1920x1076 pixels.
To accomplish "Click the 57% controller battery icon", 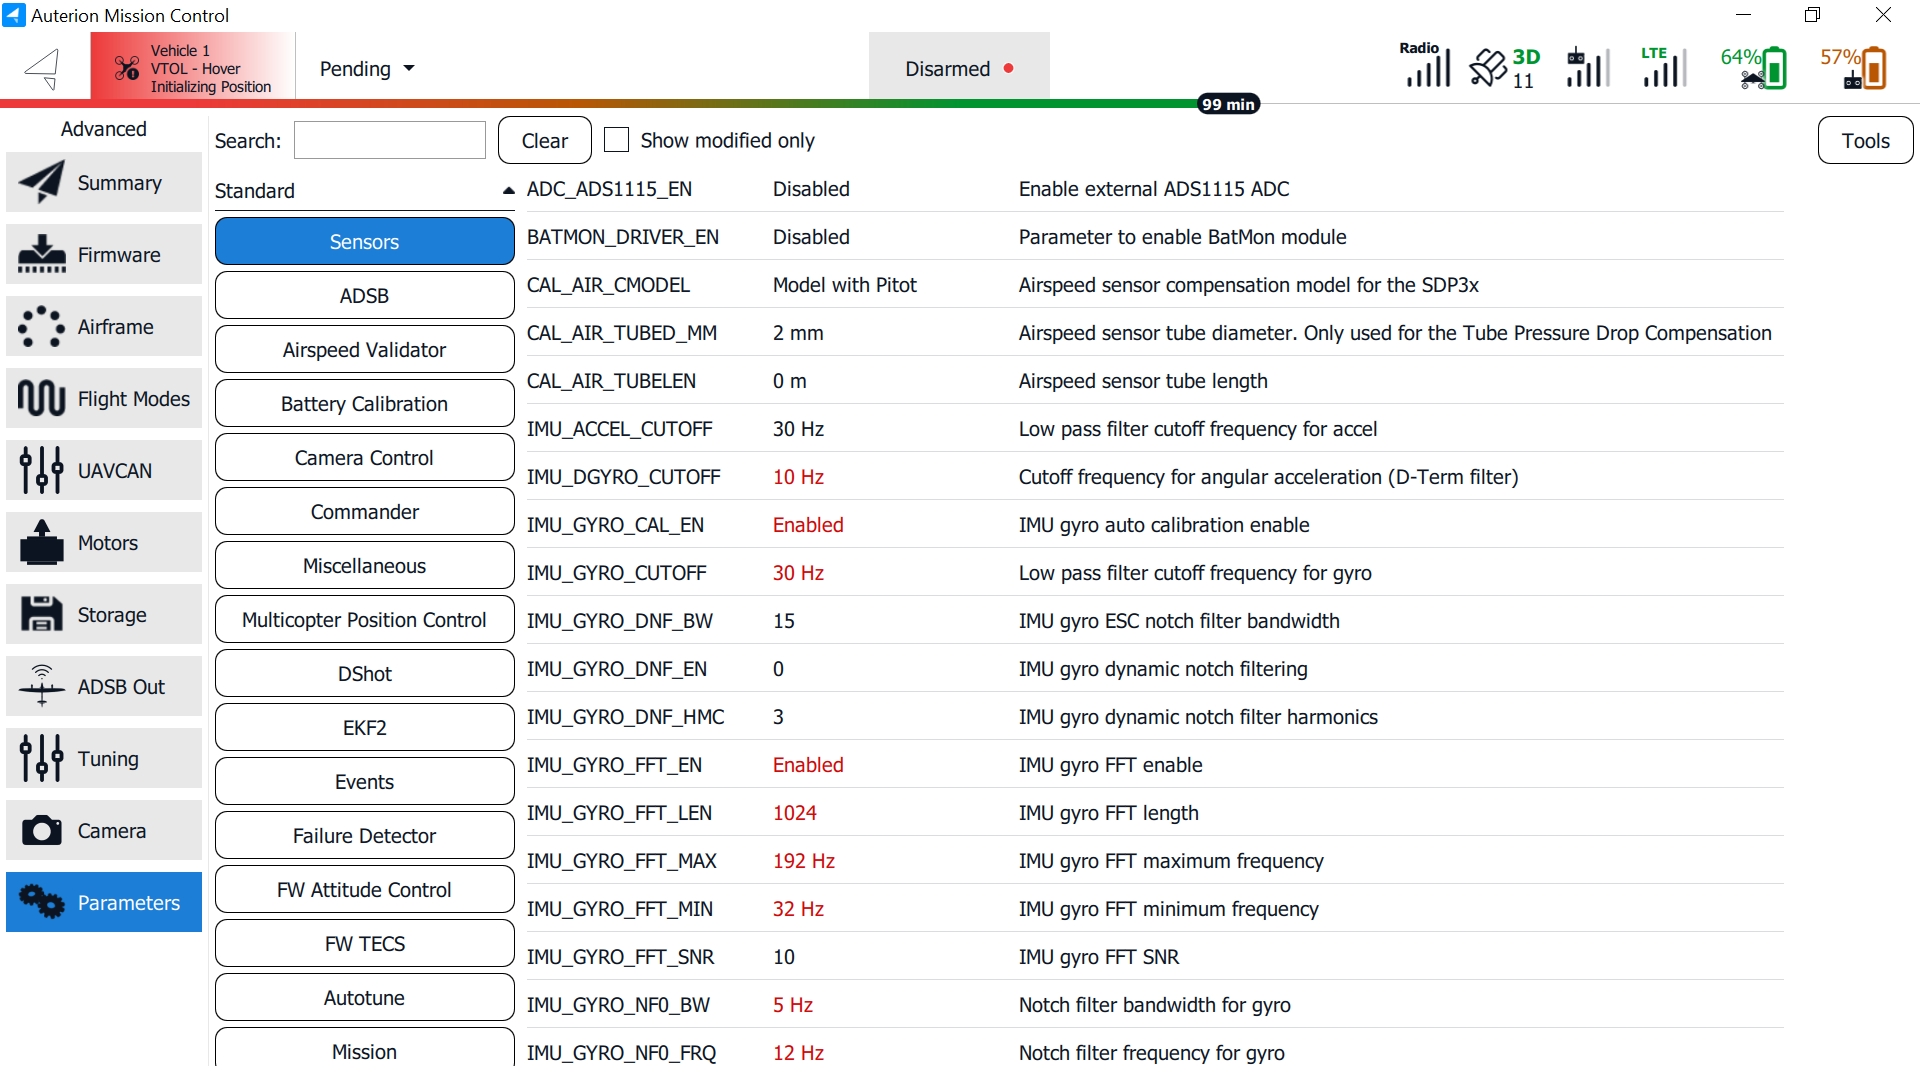I will [x=1853, y=68].
